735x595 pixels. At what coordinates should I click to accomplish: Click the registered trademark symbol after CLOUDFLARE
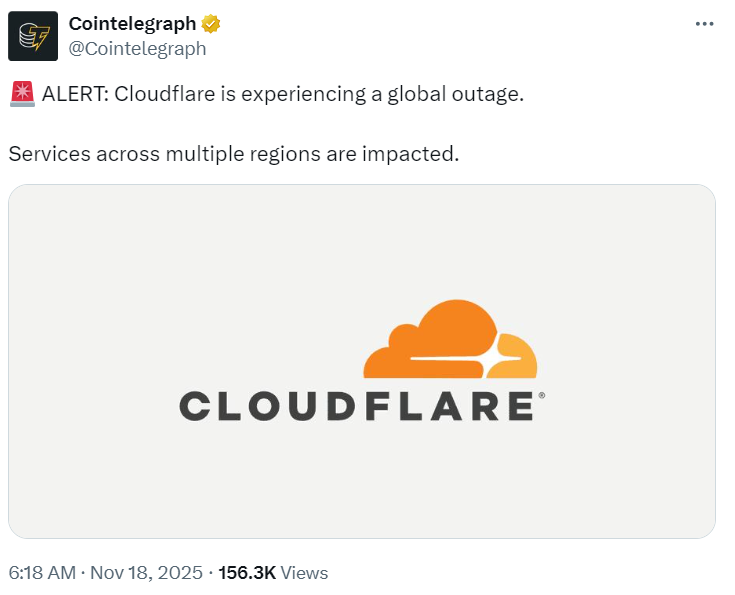click(542, 396)
